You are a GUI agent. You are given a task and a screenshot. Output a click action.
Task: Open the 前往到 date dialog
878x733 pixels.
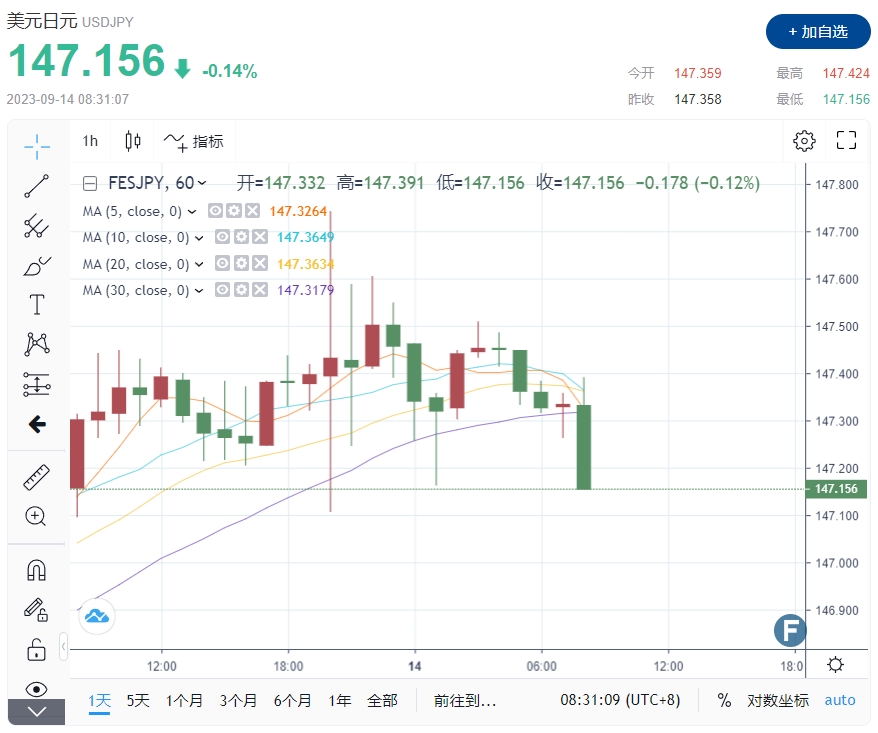pos(465,700)
